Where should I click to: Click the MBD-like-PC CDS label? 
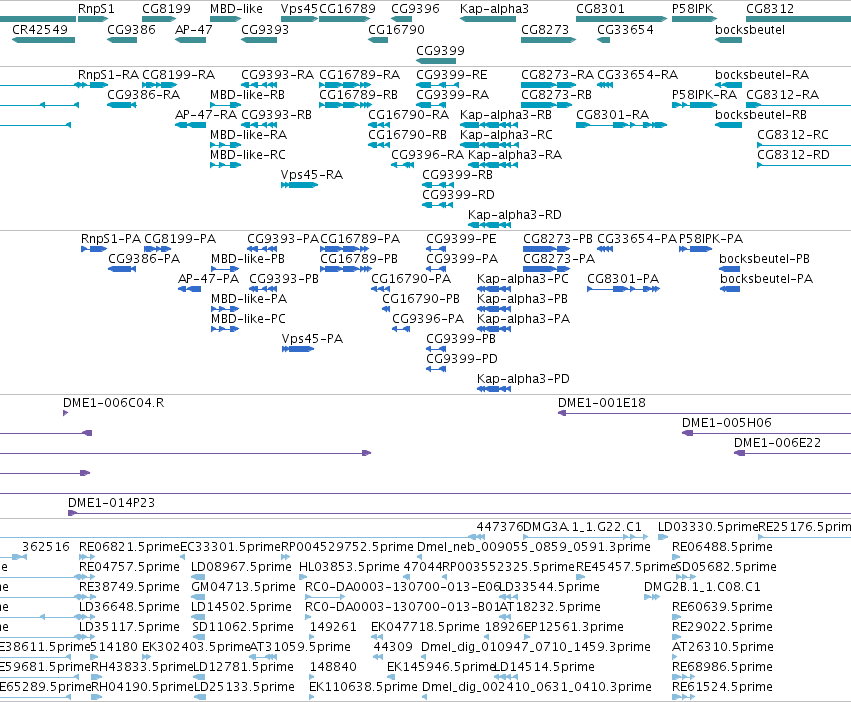(x=248, y=319)
